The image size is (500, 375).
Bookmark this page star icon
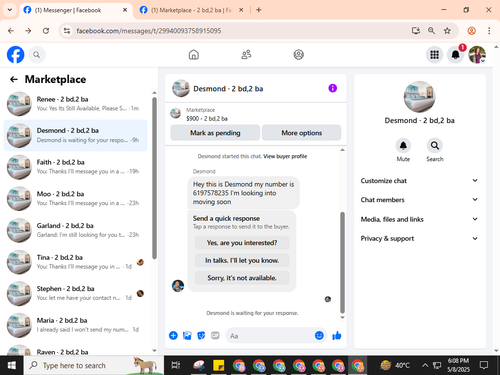(447, 31)
